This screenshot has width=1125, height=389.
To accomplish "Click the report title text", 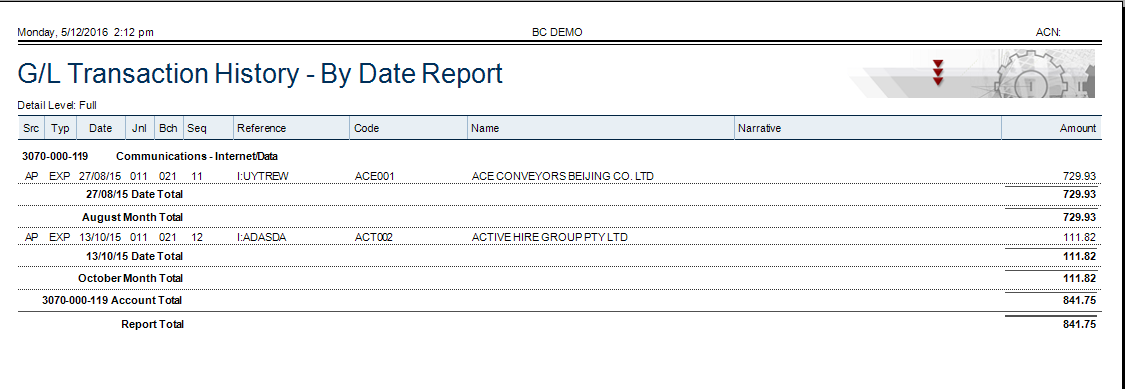I will click(260, 74).
